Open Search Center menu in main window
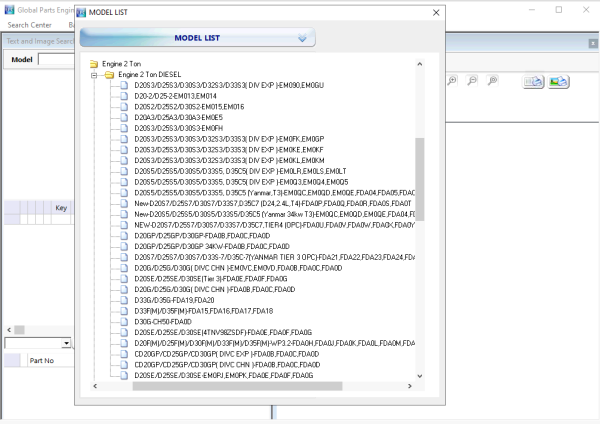 click(x=29, y=25)
